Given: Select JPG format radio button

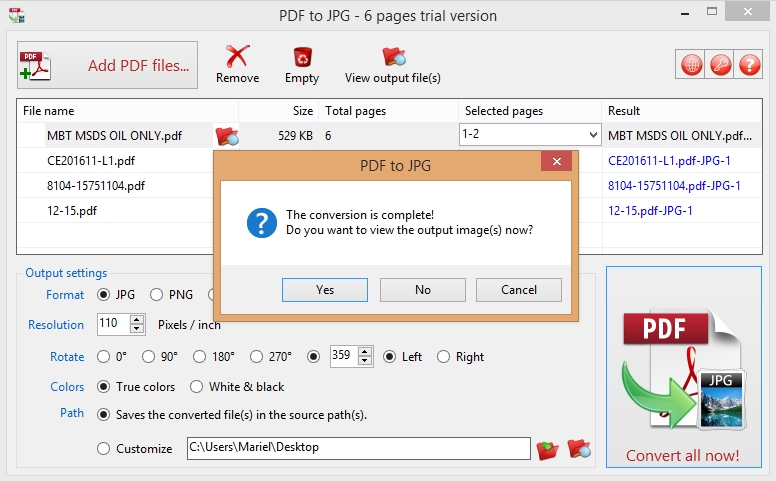Looking at the screenshot, I should (103, 295).
